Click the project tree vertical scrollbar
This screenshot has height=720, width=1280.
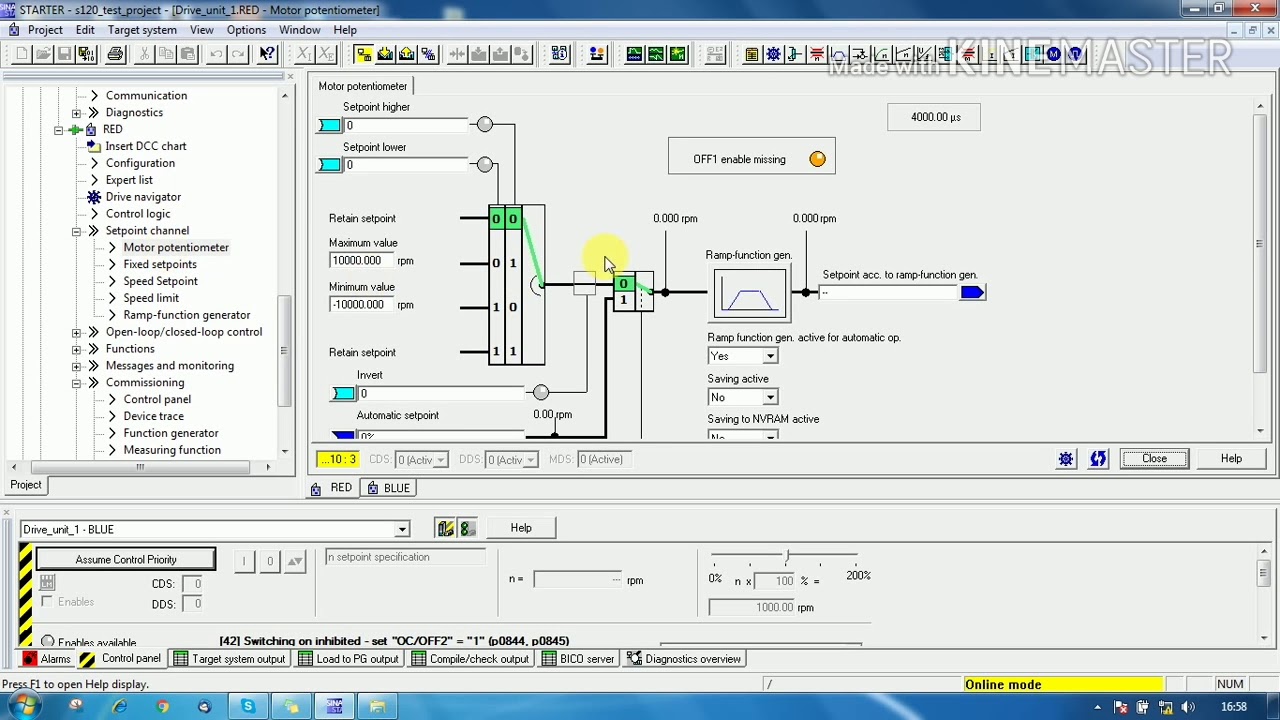point(284,350)
